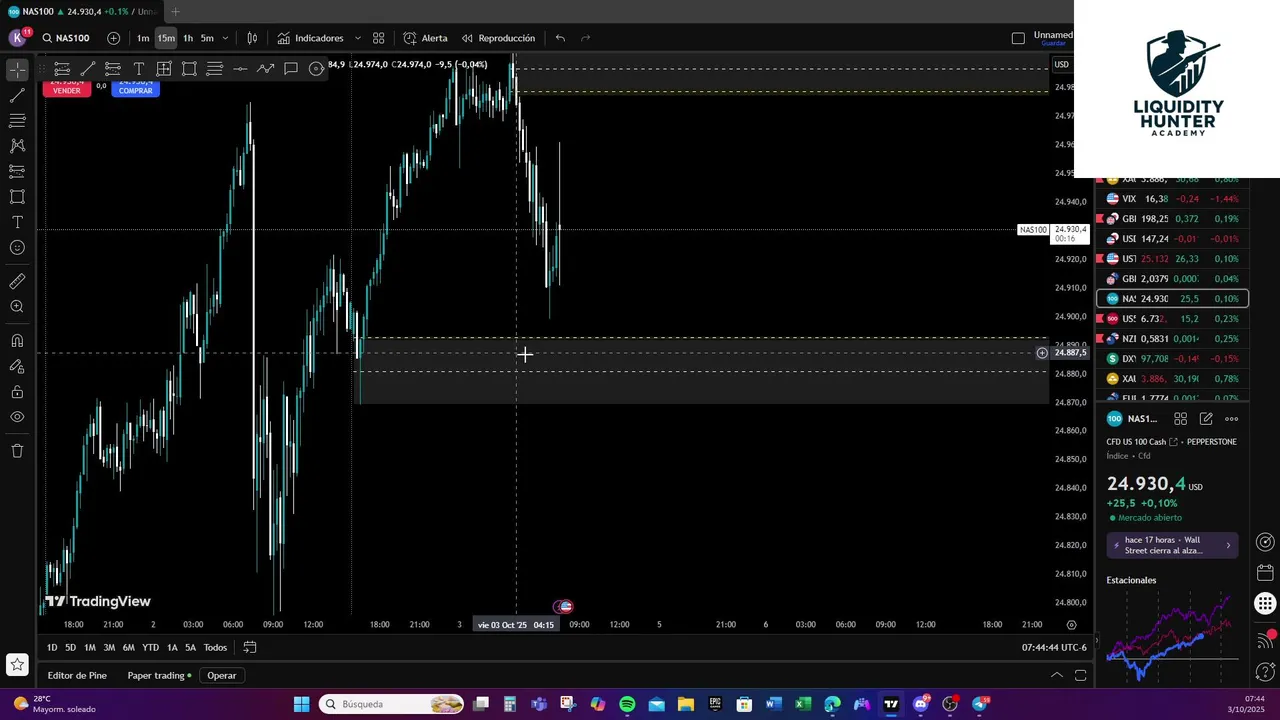Open the Editor de Pine tab

77,675
